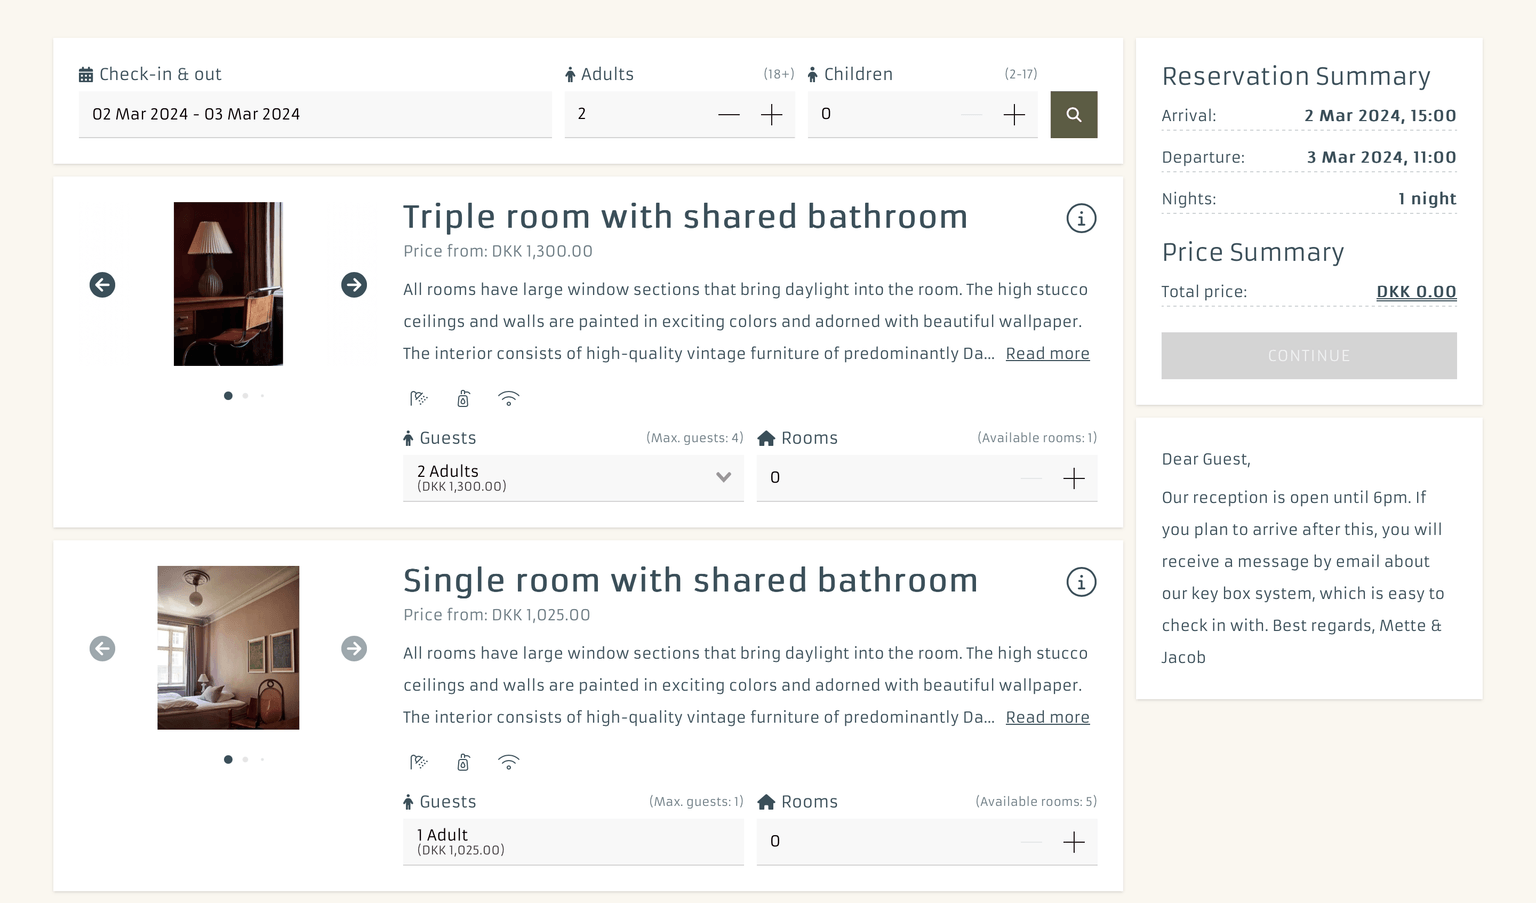Image resolution: width=1536 pixels, height=903 pixels.
Task: Open Single room info icon
Action: pos(1081,582)
